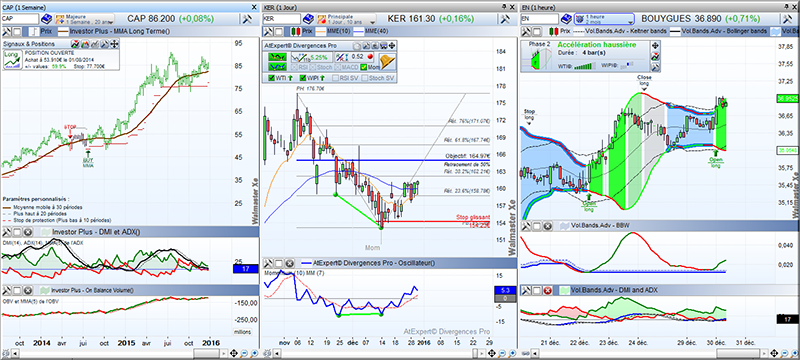Open hammer settings icon right of KER price
This screenshot has height=360, width=800.
point(505,19)
